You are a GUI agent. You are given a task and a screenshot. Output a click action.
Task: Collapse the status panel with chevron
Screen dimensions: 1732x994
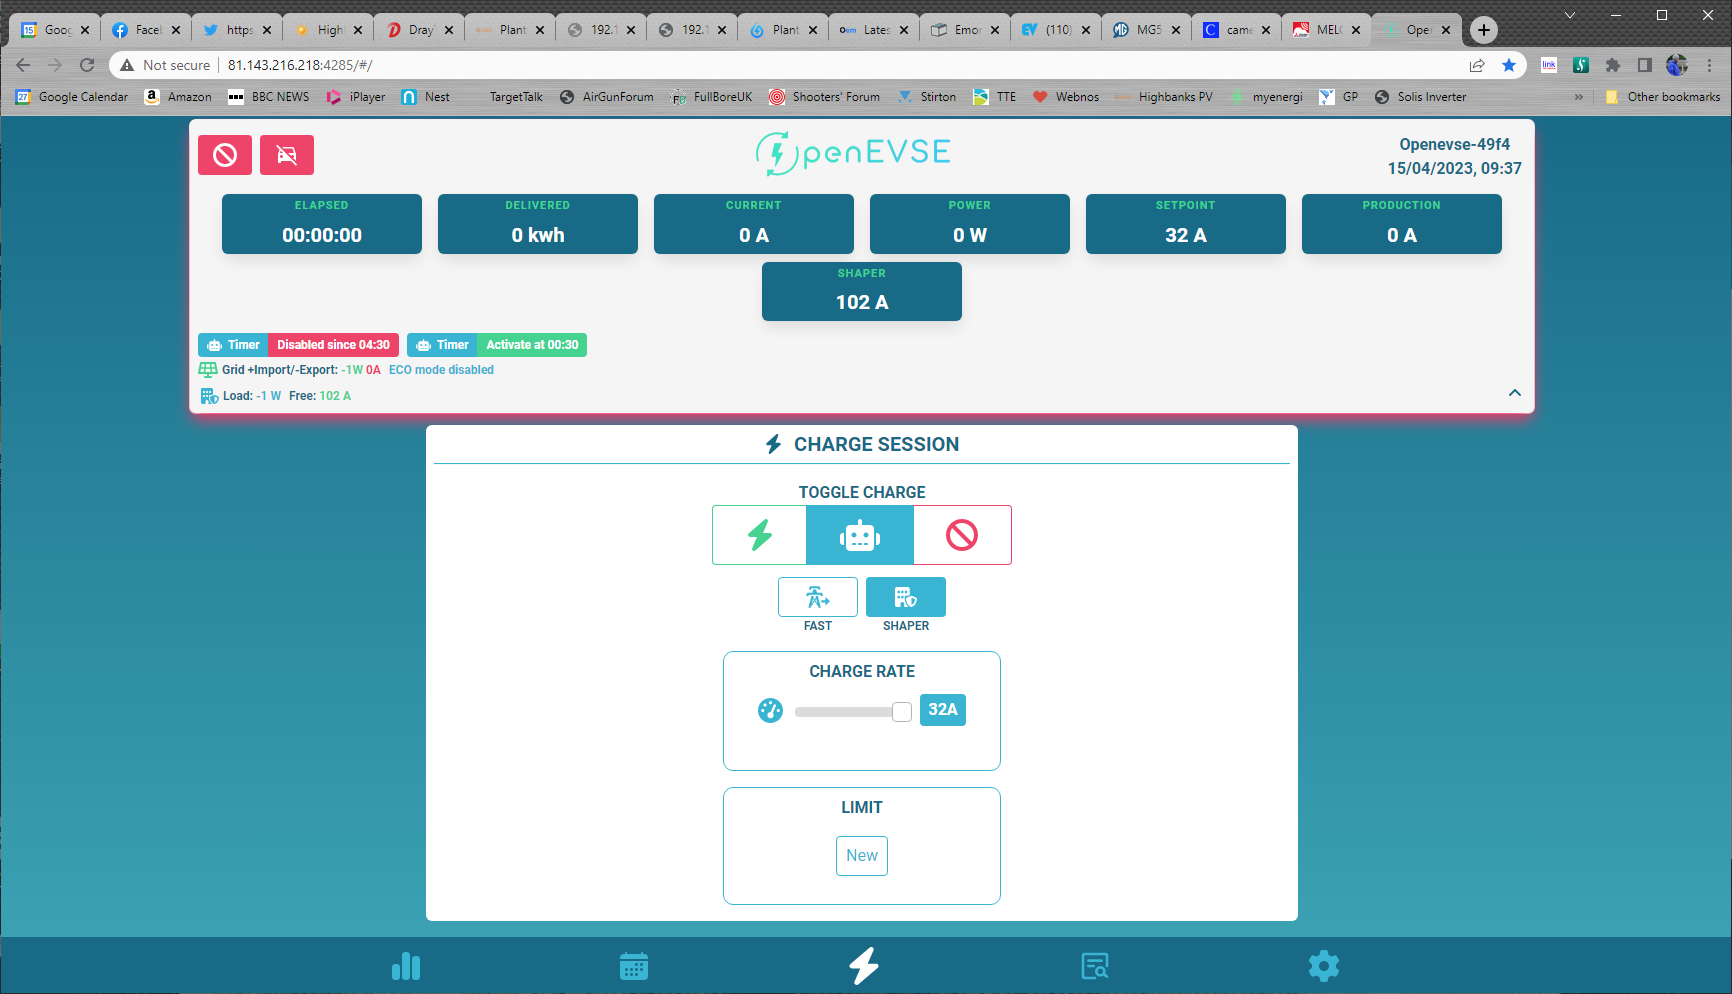tap(1514, 393)
